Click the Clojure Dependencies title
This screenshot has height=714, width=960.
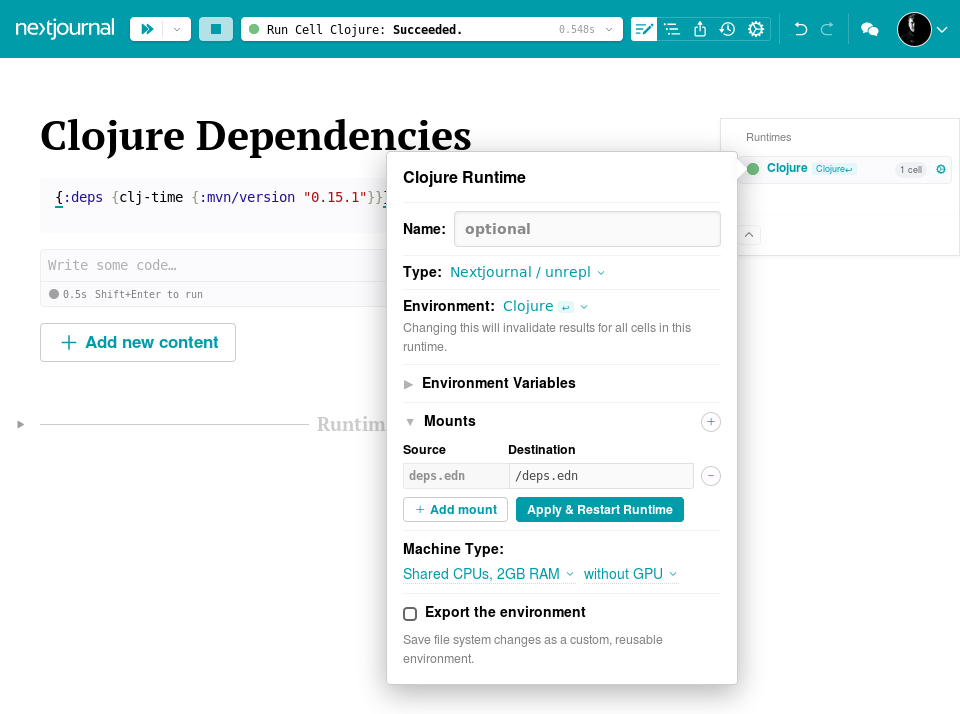tap(256, 136)
